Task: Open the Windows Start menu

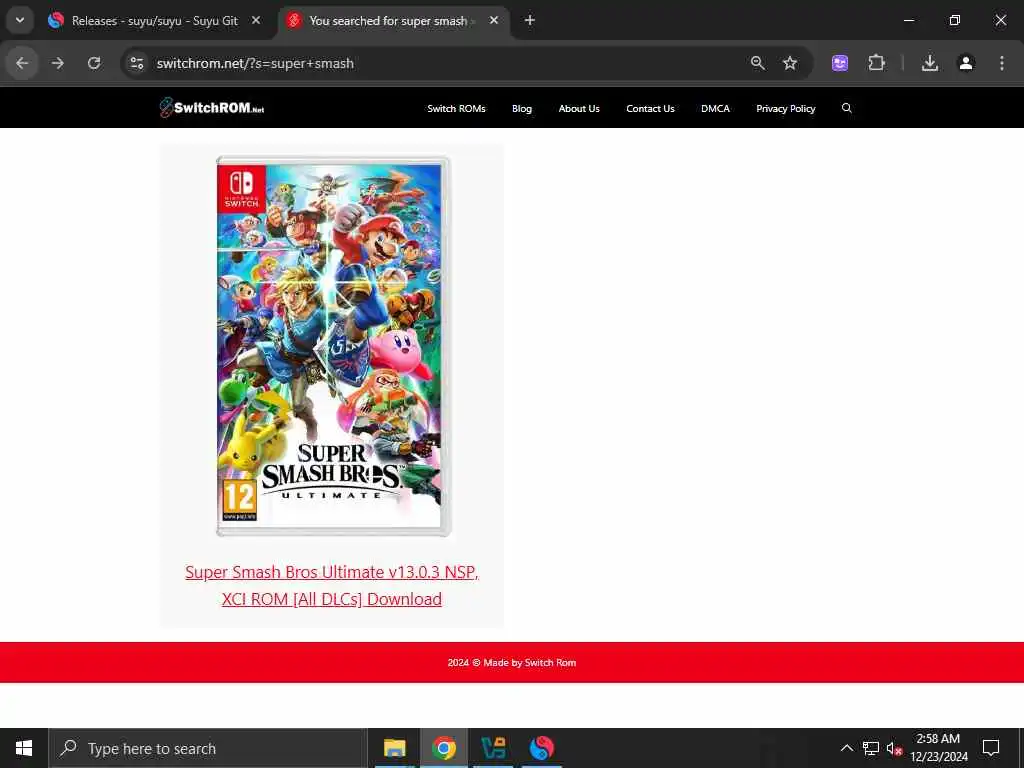Action: pos(24,748)
